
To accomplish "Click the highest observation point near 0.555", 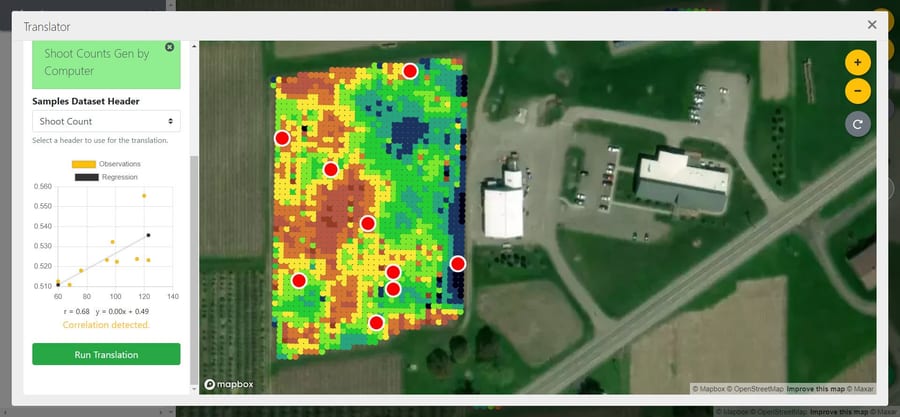I will point(144,196).
